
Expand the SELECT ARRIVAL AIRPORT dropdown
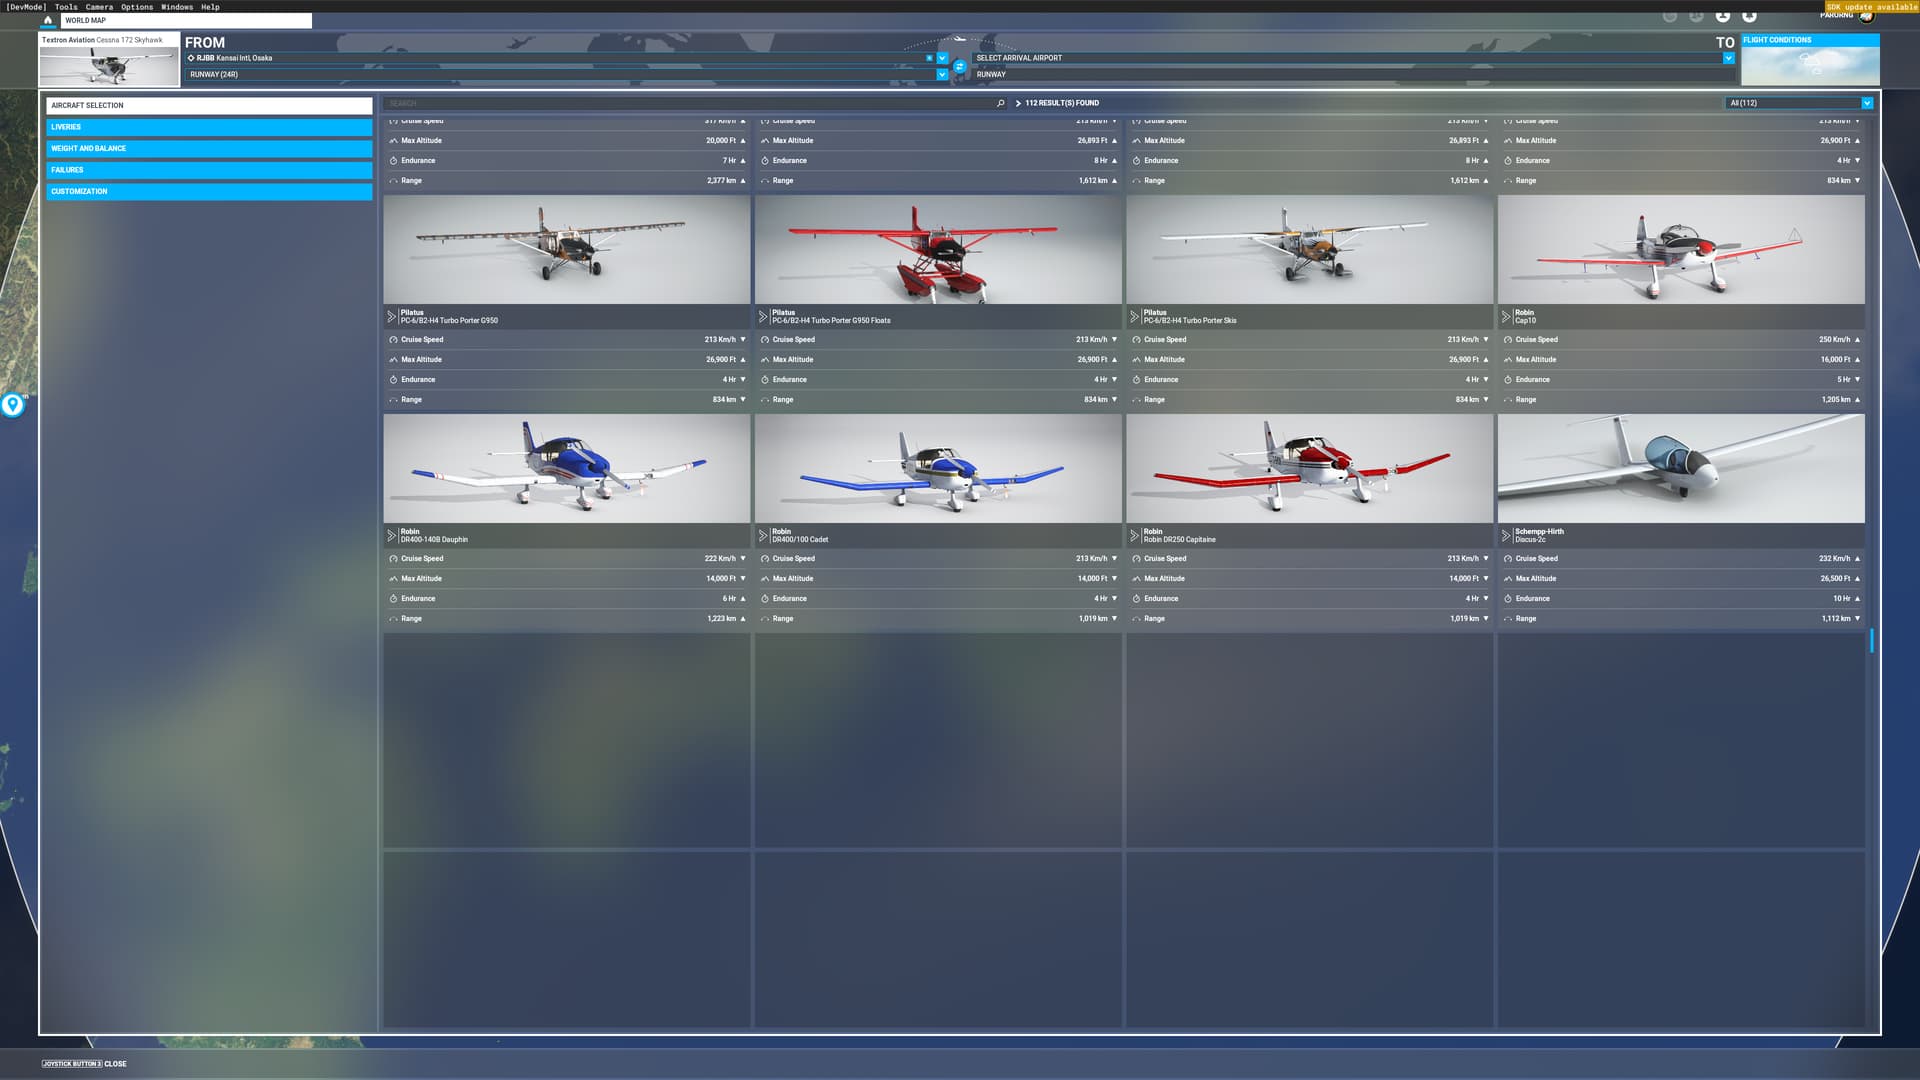[x=1727, y=58]
